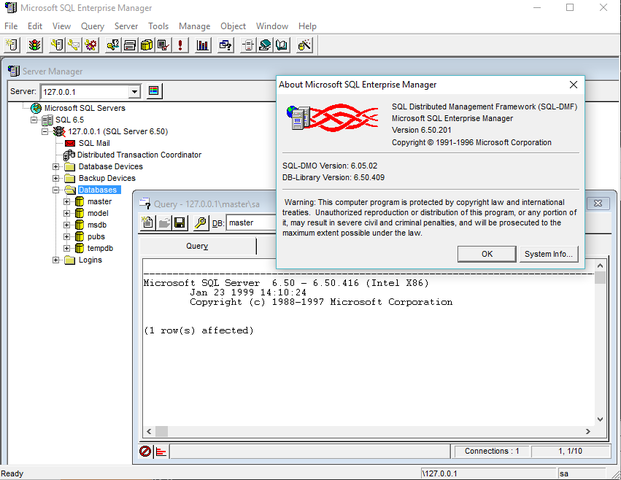This screenshot has width=621, height=480.
Task: Click the keys and person logins toolbar icon
Action: [x=113, y=45]
